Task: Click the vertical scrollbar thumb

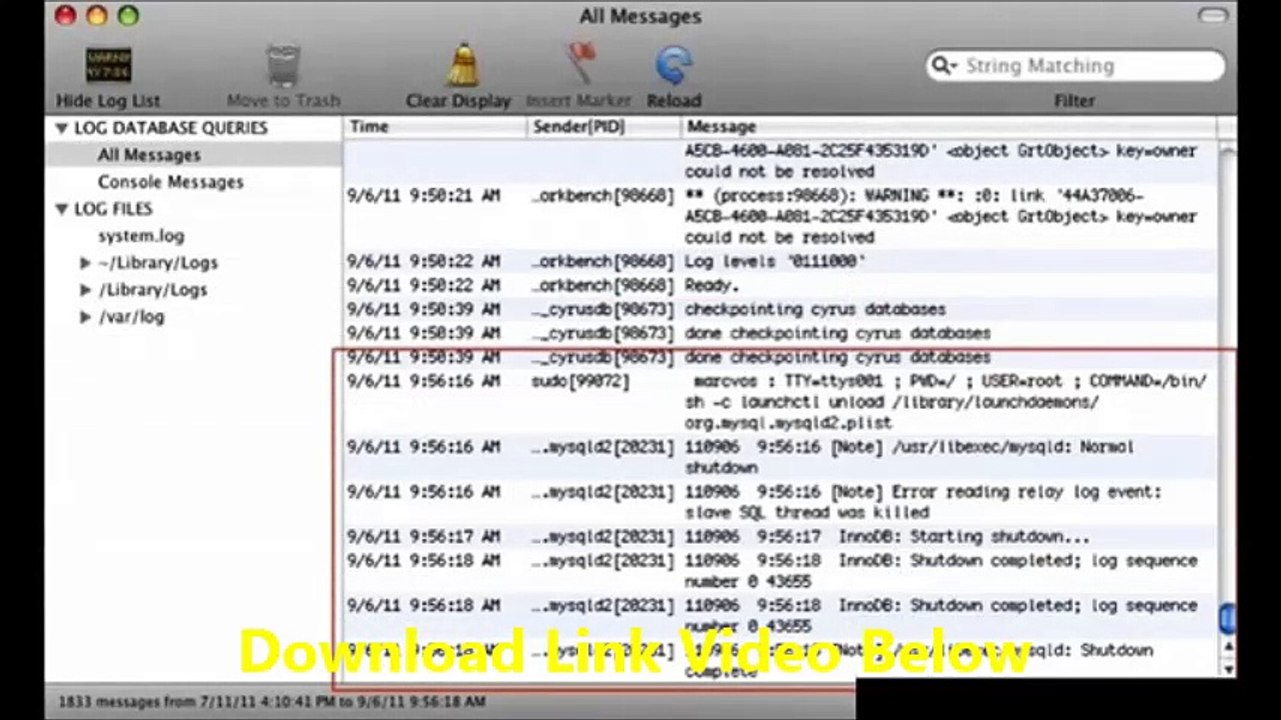Action: [1227, 618]
